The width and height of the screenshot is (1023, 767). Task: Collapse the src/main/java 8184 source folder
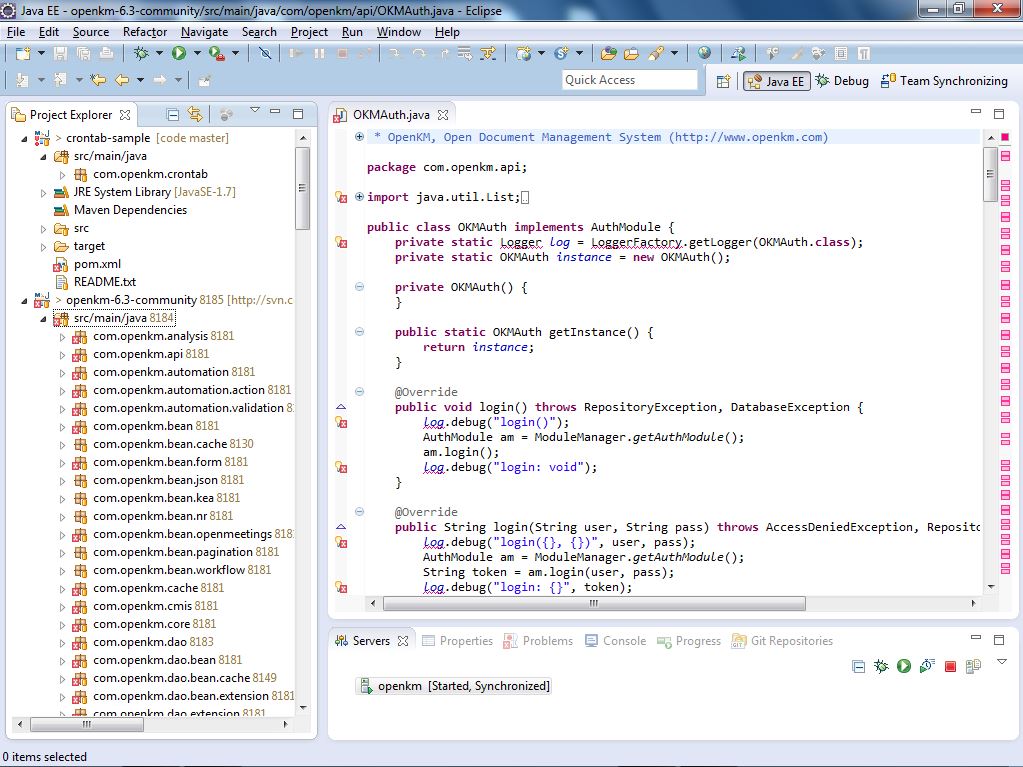[x=43, y=319]
